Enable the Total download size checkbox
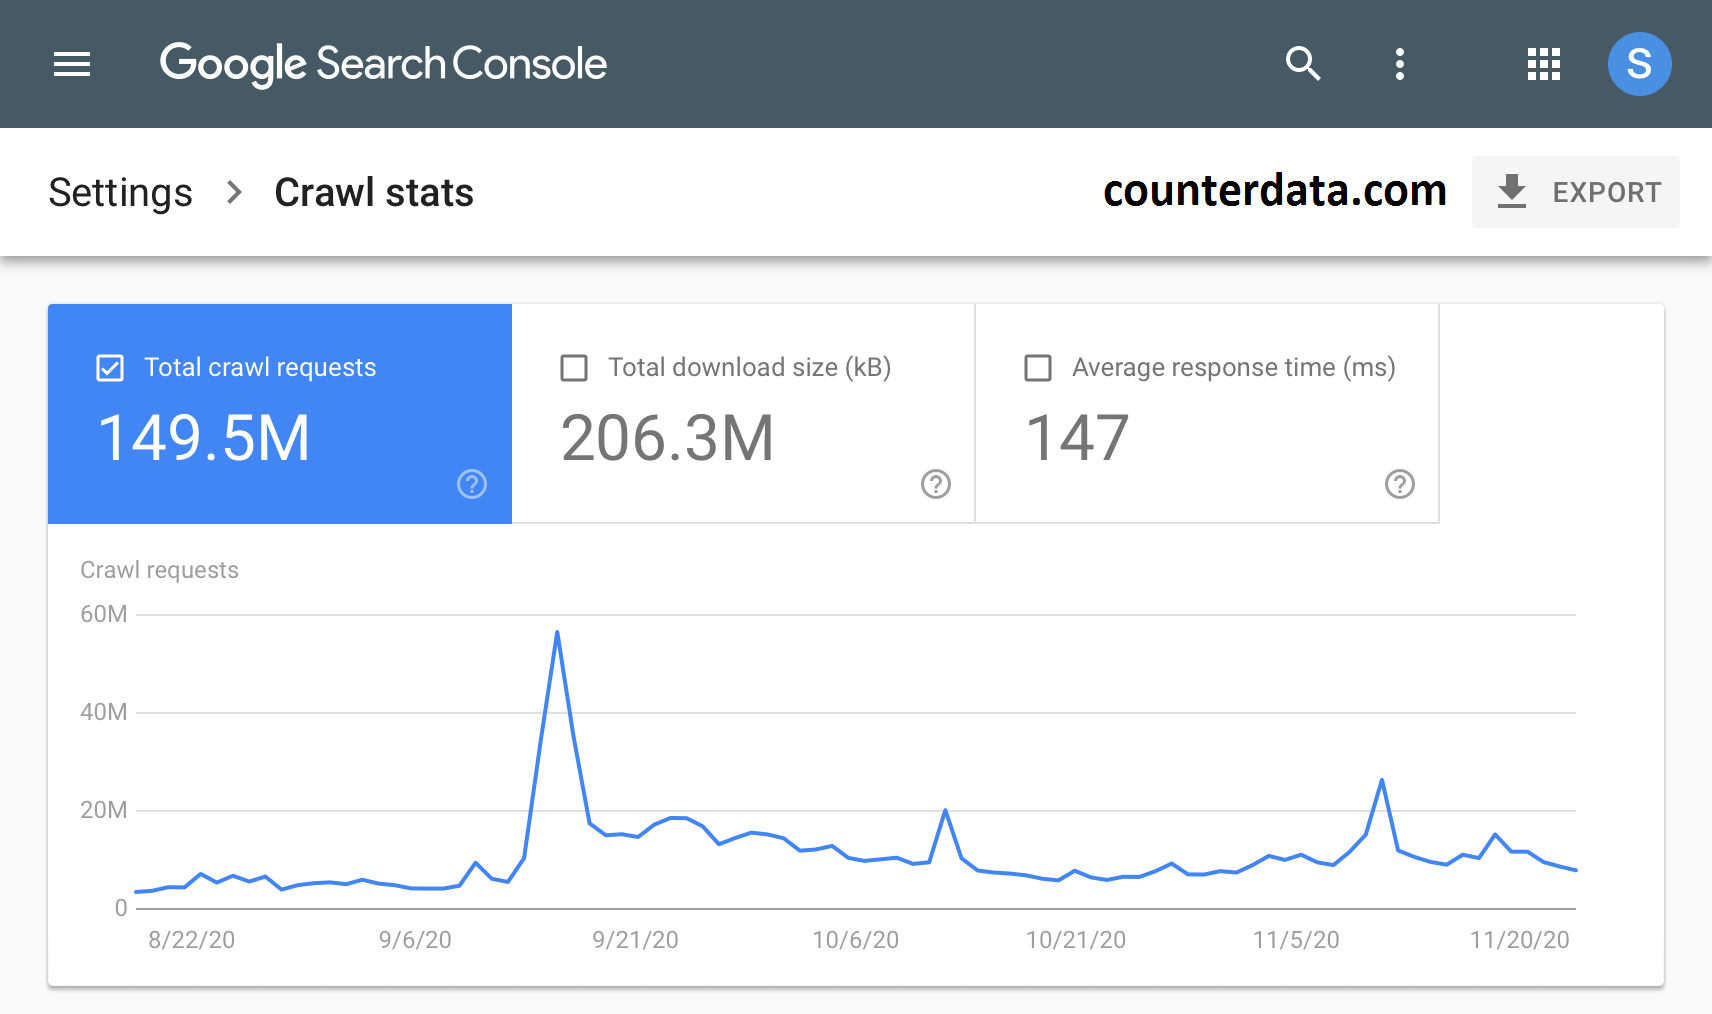 pos(574,368)
